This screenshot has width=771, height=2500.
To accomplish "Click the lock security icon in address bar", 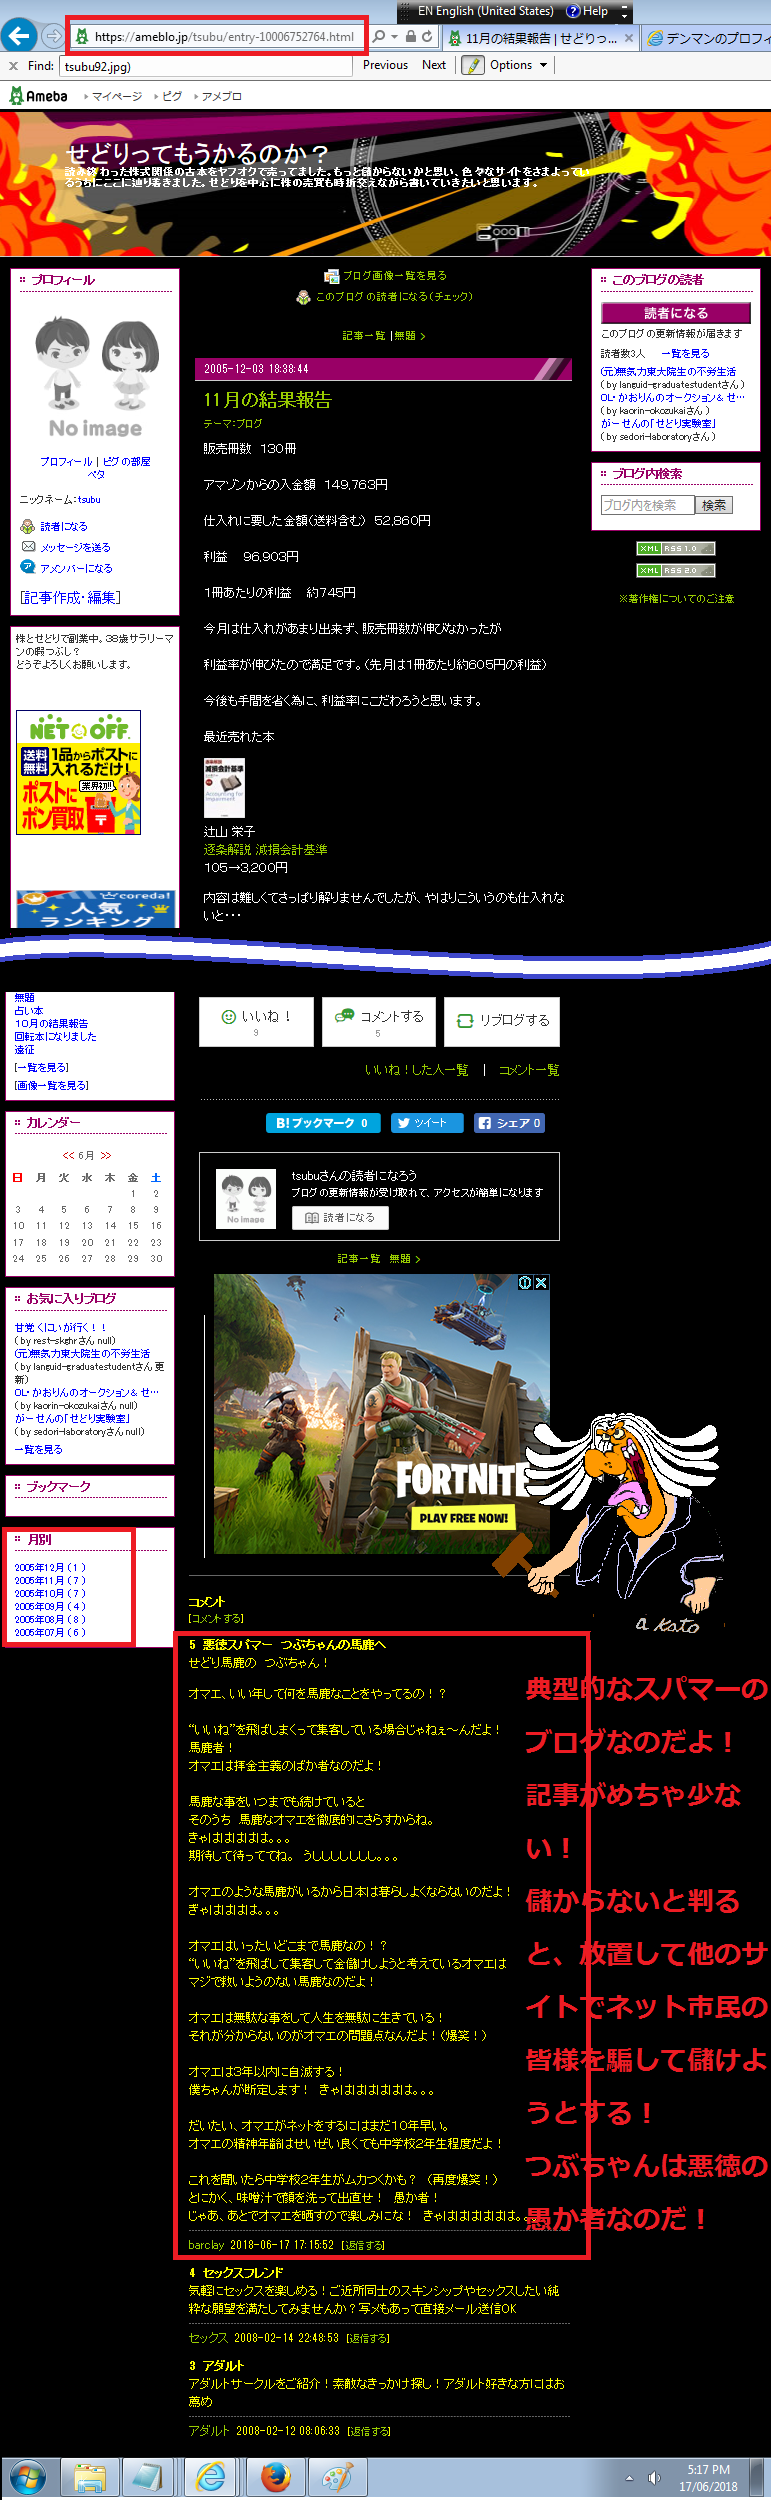I will tap(411, 37).
